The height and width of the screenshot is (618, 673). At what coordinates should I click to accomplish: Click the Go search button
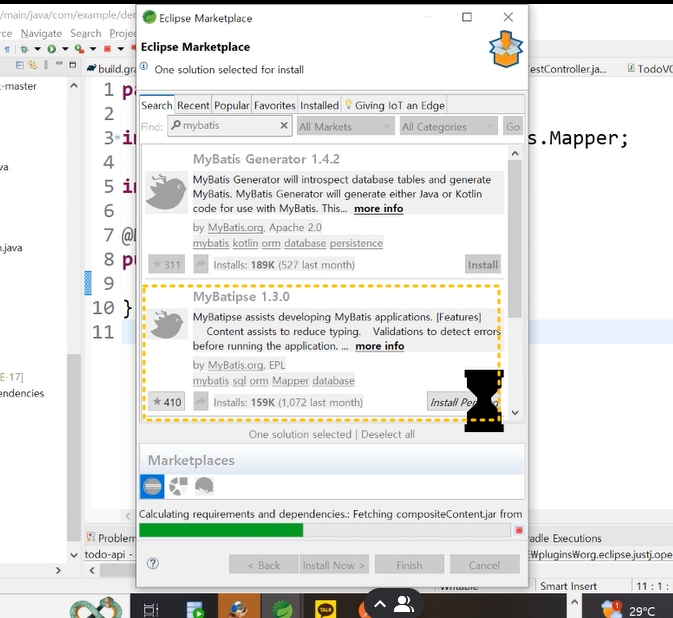point(512,127)
